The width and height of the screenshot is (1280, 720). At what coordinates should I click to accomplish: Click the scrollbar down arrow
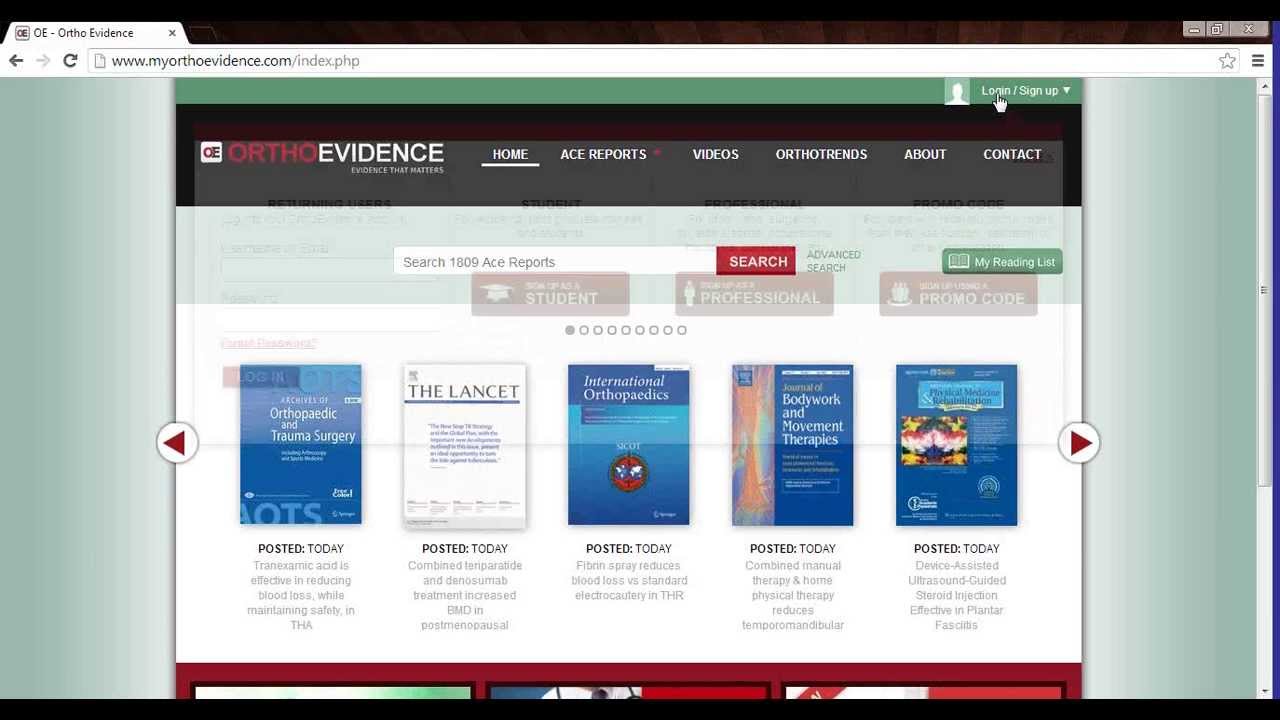pyautogui.click(x=1263, y=691)
